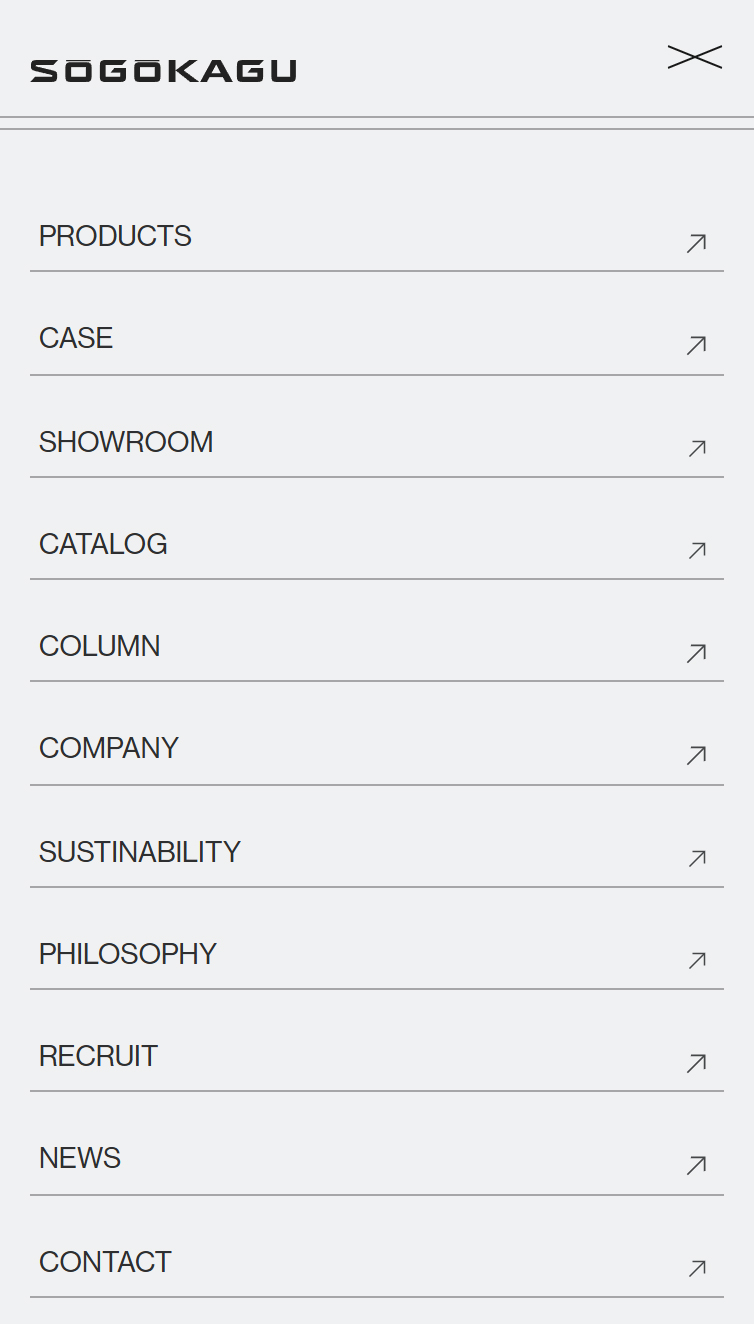
Task: Go to home via the SOGOKAGU logo
Action: 163,71
